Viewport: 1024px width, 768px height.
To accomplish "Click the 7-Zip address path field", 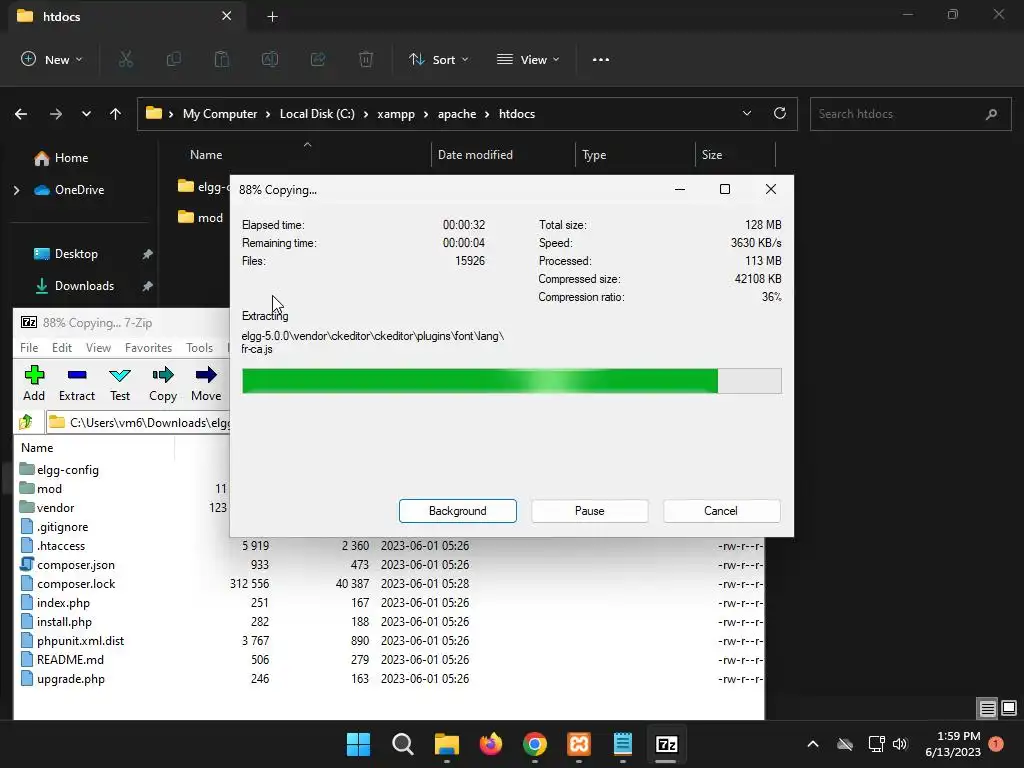I will coord(138,423).
